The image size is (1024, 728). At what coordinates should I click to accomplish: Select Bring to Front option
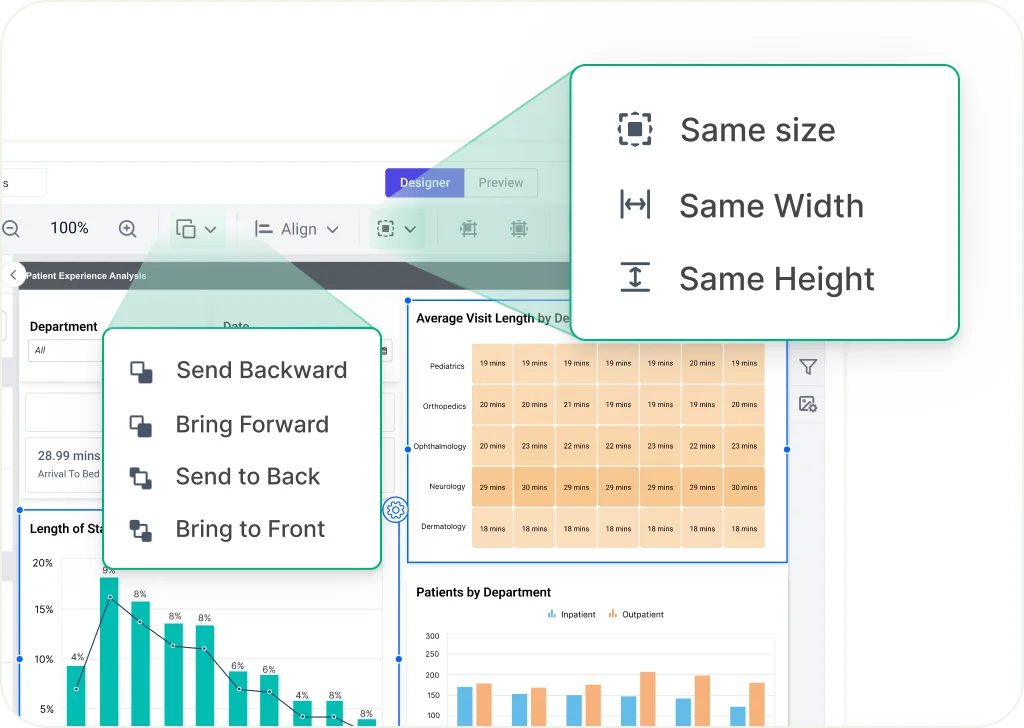pos(250,529)
